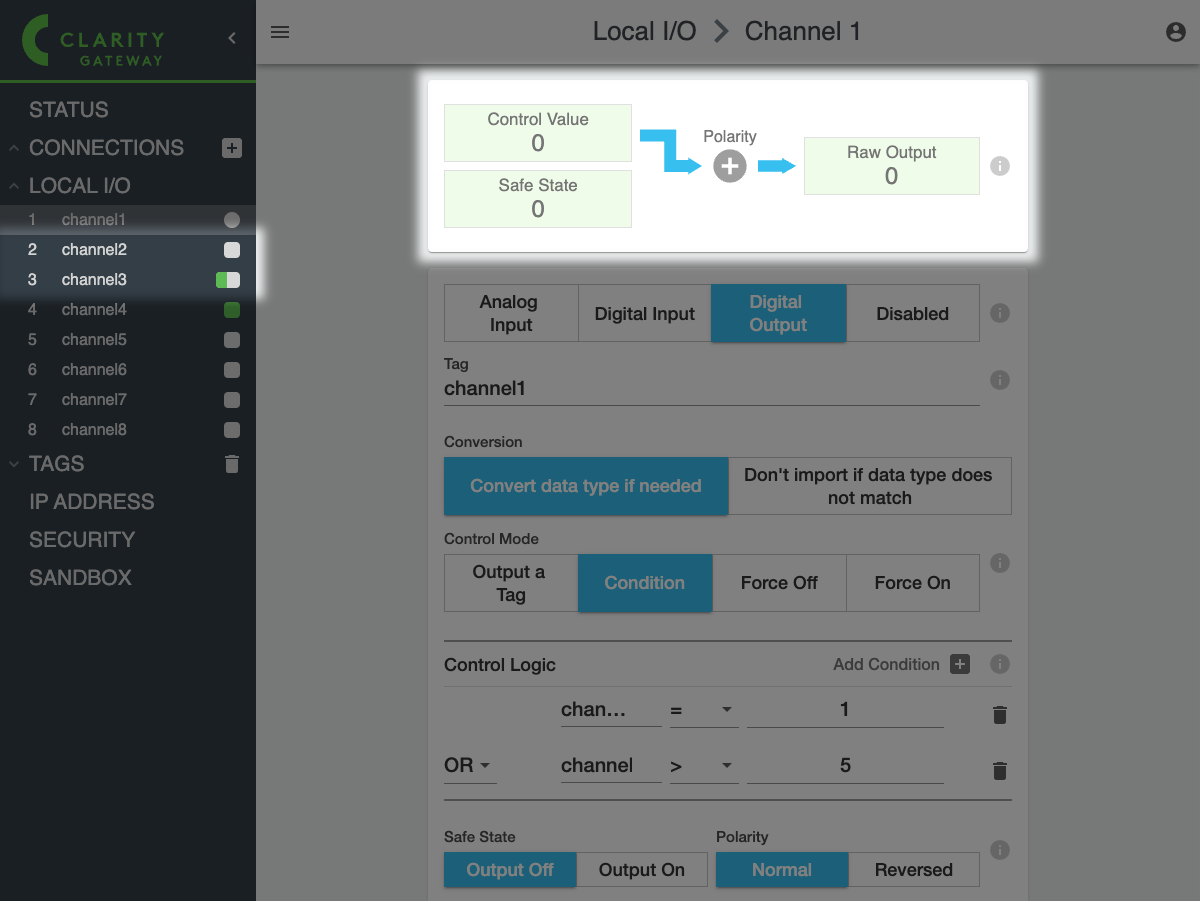
Task: Set Safe State to Output On
Action: pos(641,870)
